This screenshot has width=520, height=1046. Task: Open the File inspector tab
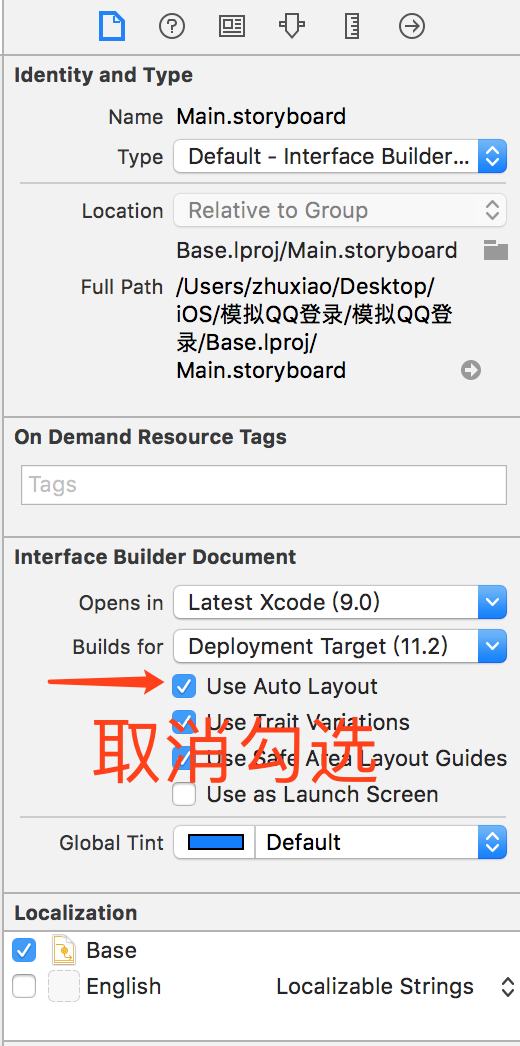click(x=112, y=27)
